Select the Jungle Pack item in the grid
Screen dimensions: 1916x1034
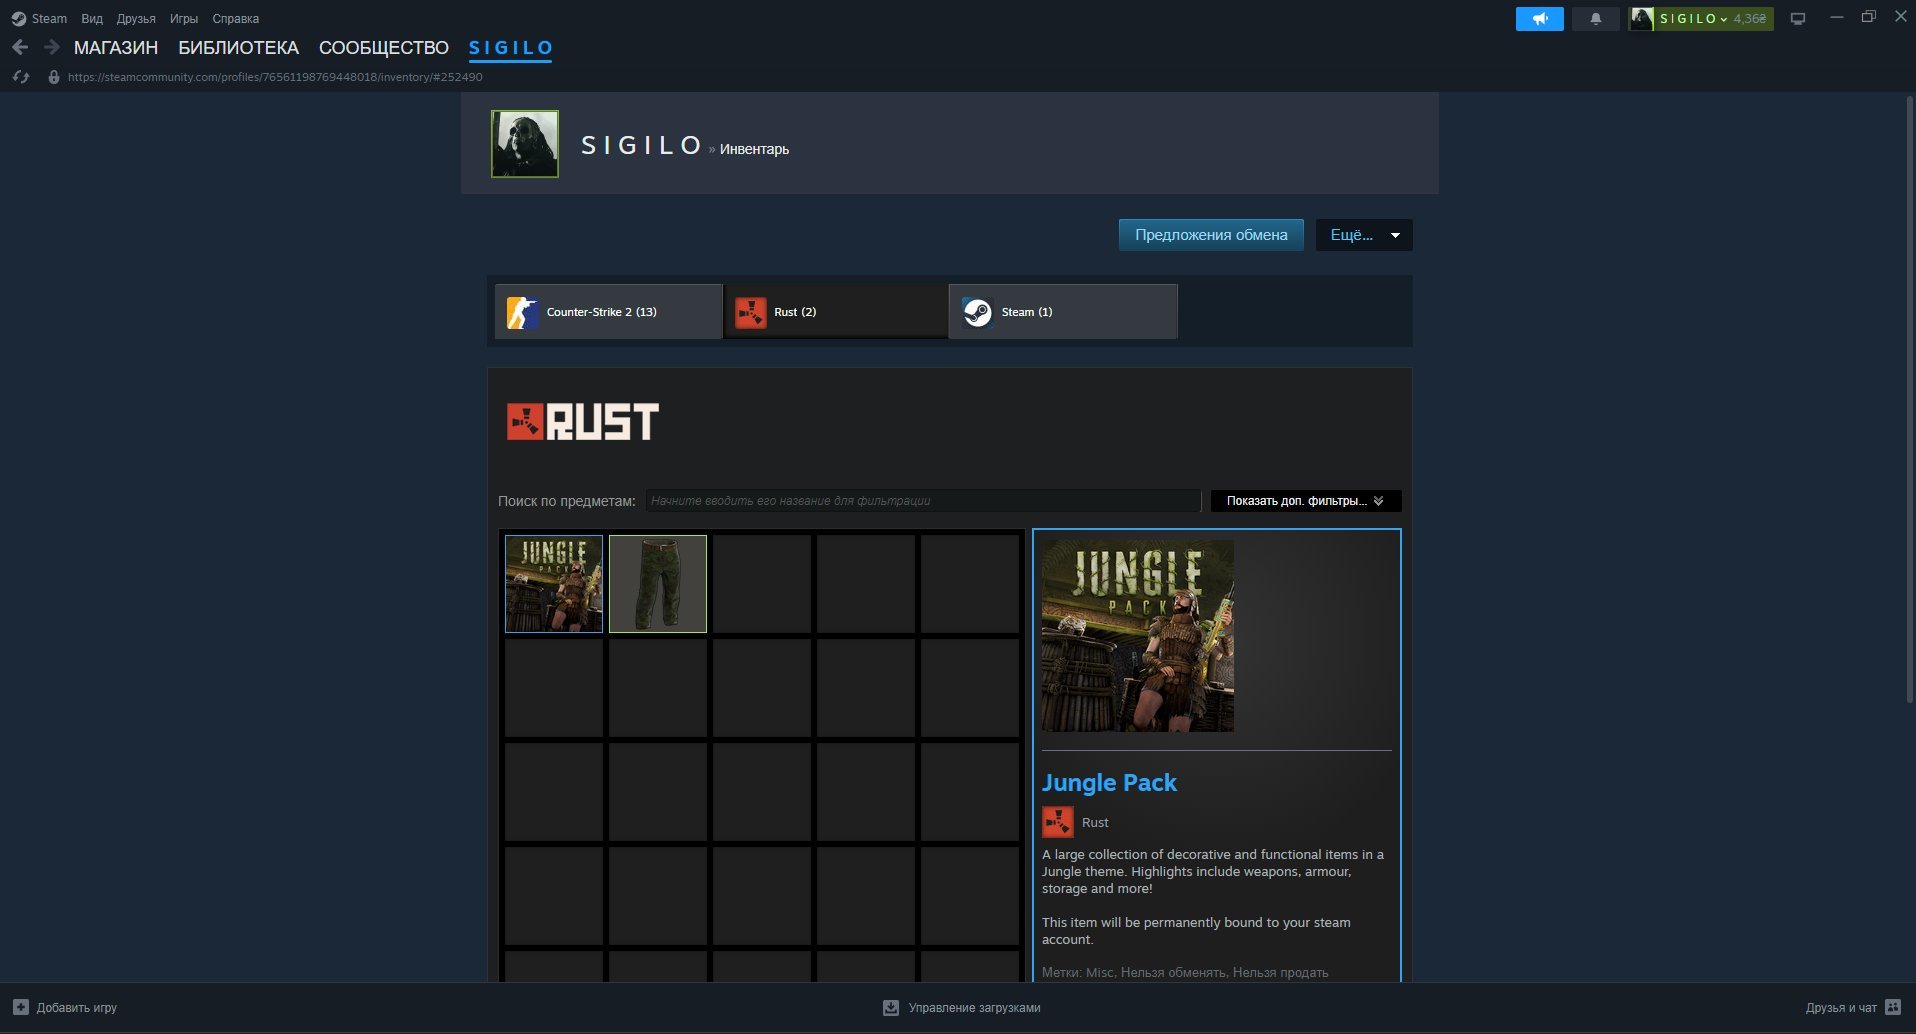pos(554,584)
